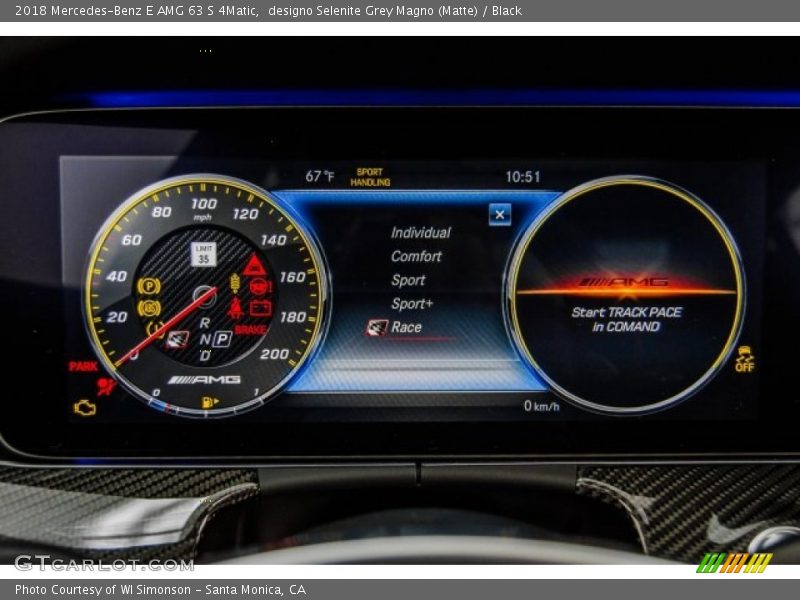Screen dimensions: 800x600
Task: Choose the Sport drive mode
Action: point(408,280)
